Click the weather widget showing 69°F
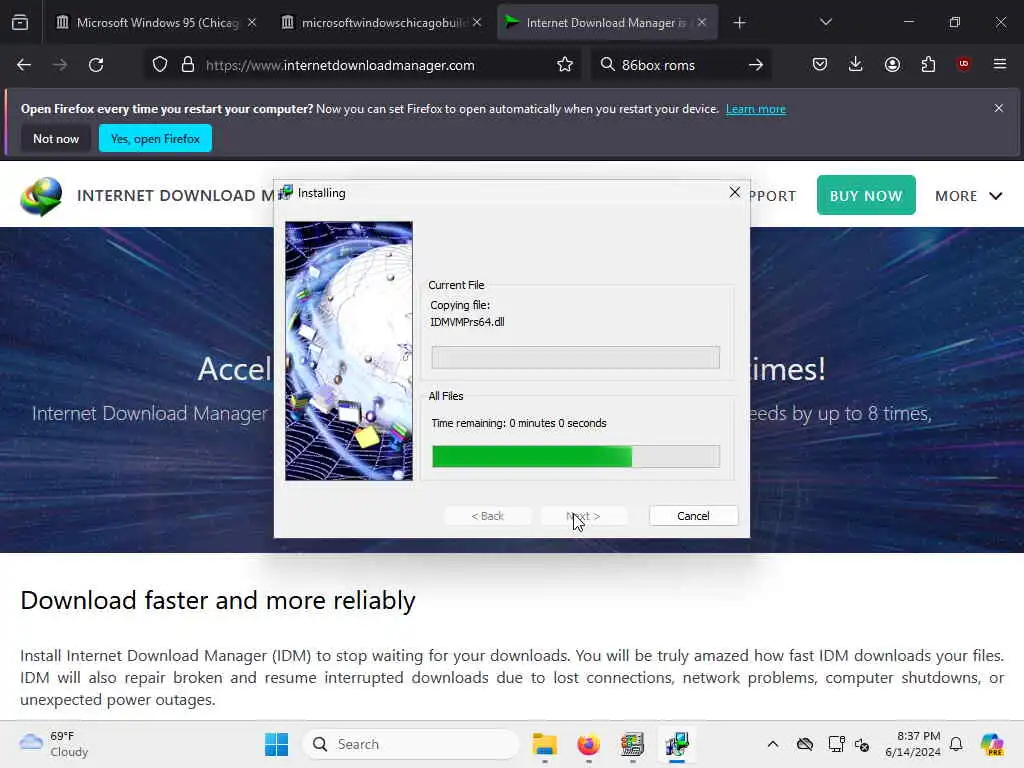The width and height of the screenshot is (1024, 768). point(54,744)
